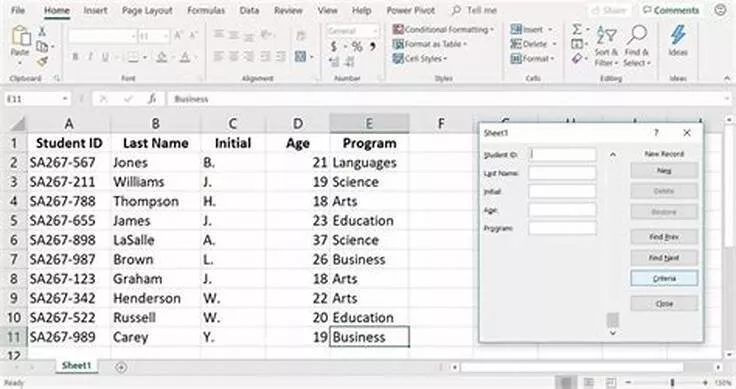Apply Comma Style format
Image resolution: width=736 pixels, height=389 pixels.
373,46
